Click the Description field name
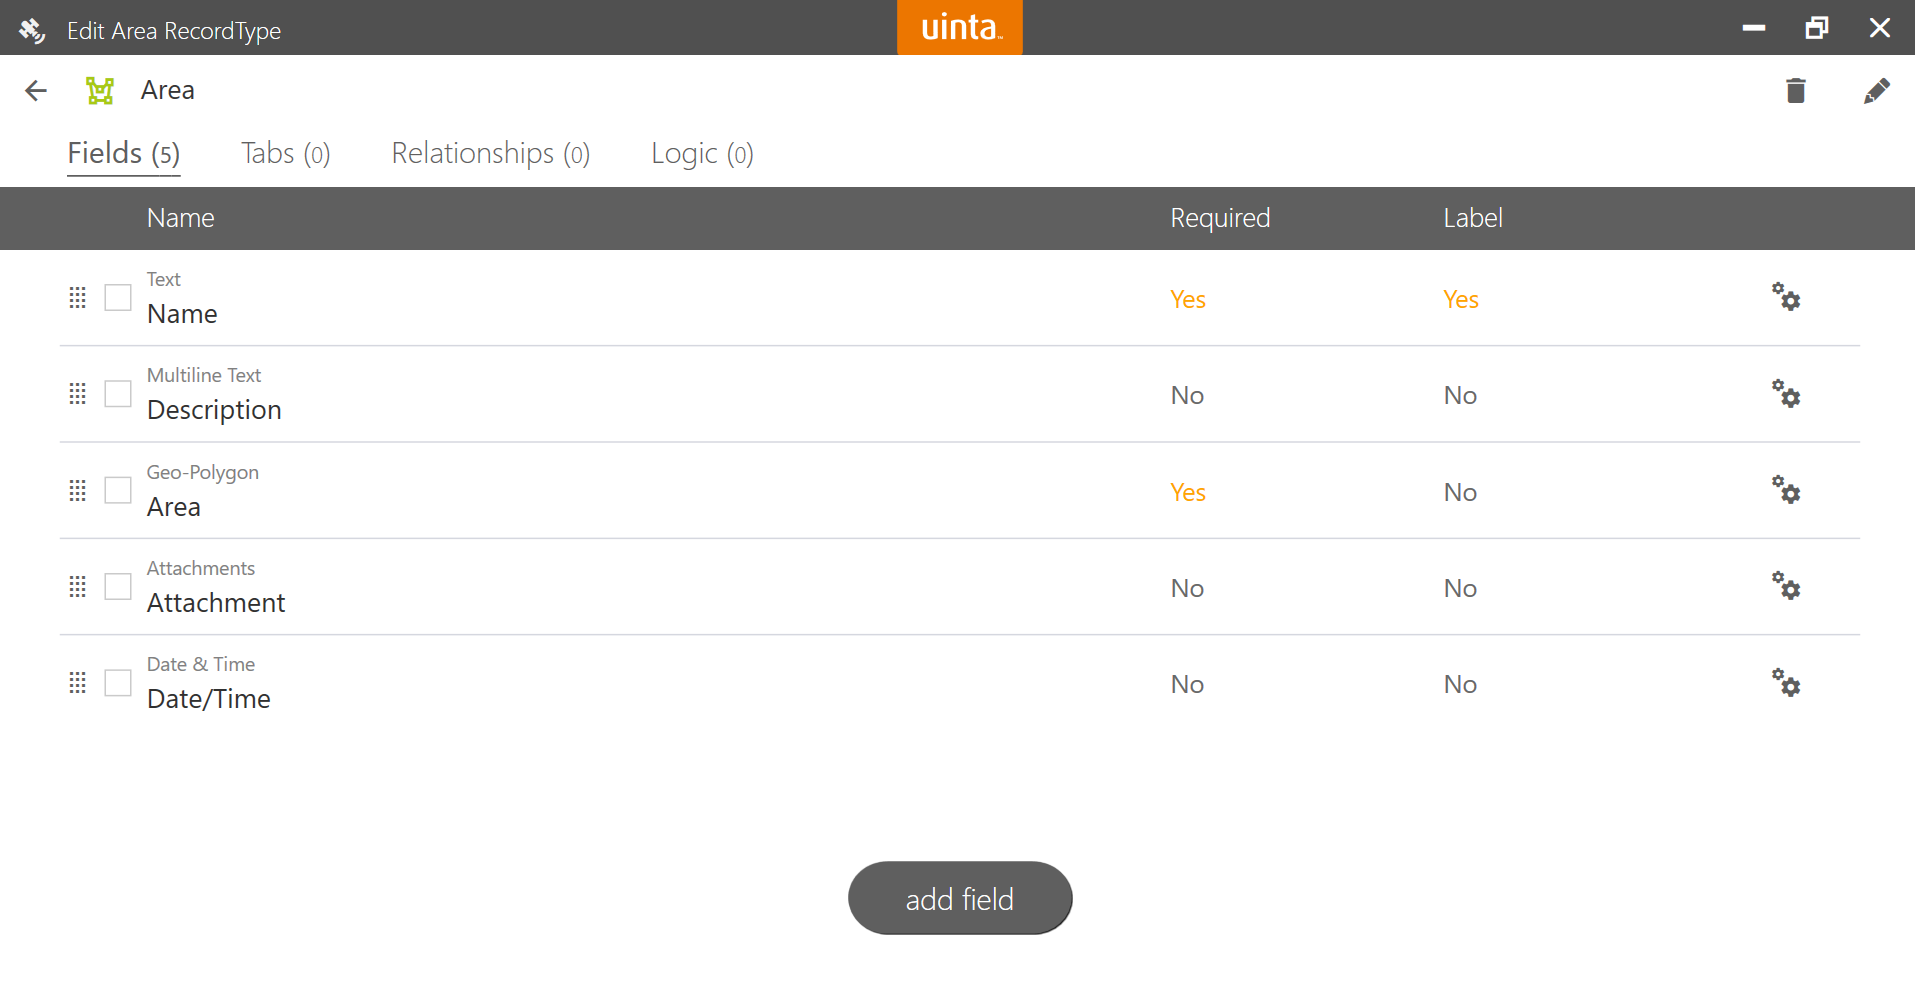 [214, 410]
